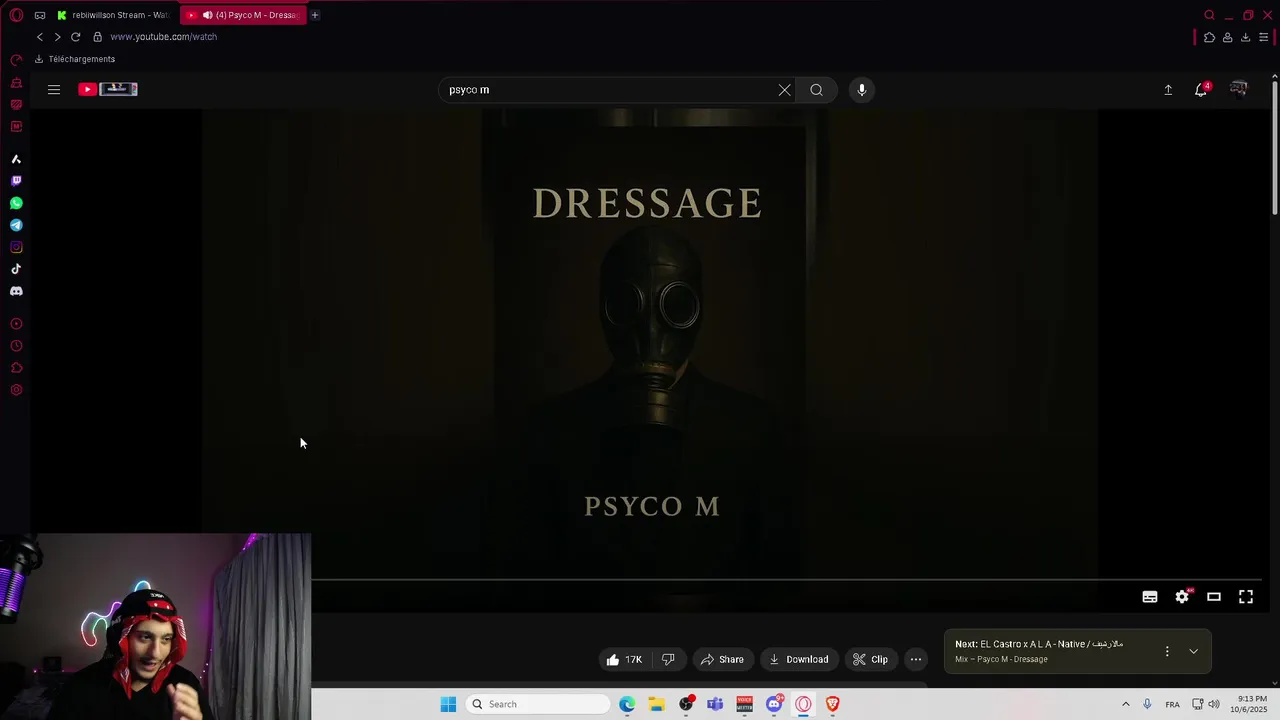Start voice search with the microphone
The height and width of the screenshot is (720, 1280).
(x=862, y=90)
